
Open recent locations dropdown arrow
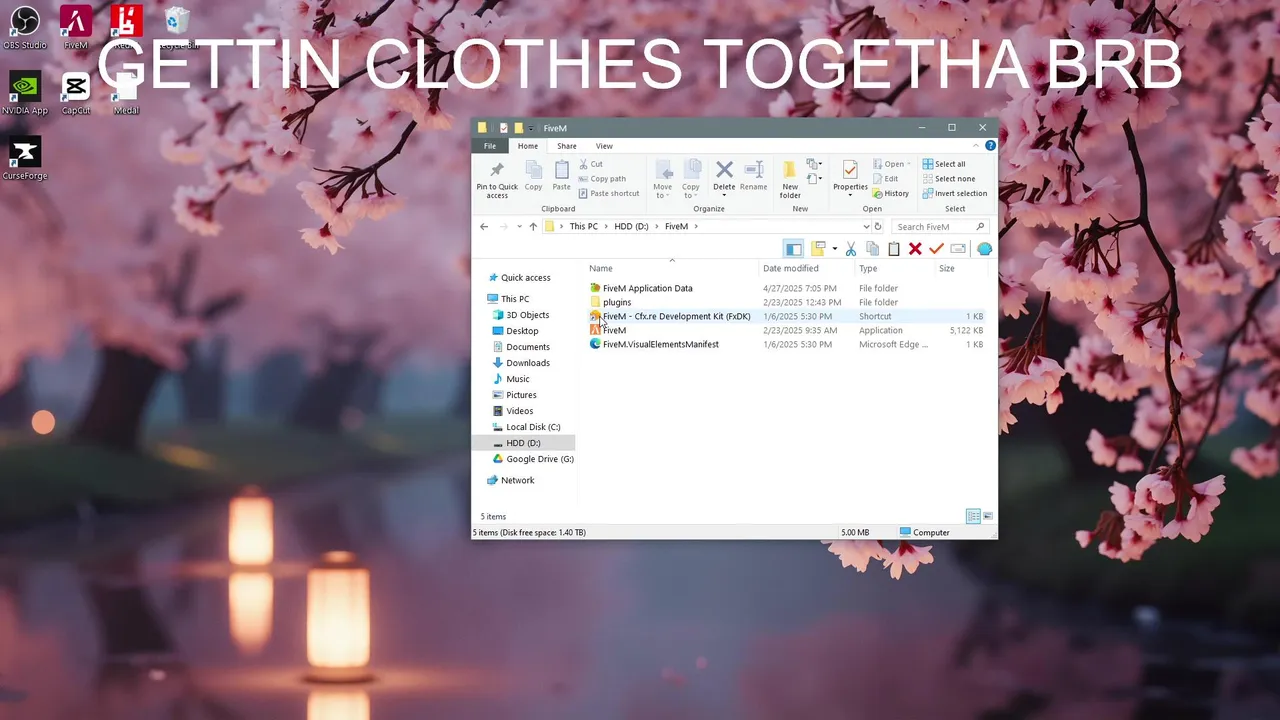519,227
